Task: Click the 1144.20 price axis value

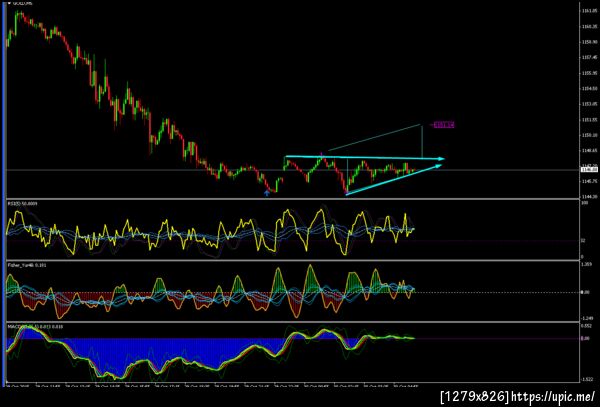Action: click(589, 197)
